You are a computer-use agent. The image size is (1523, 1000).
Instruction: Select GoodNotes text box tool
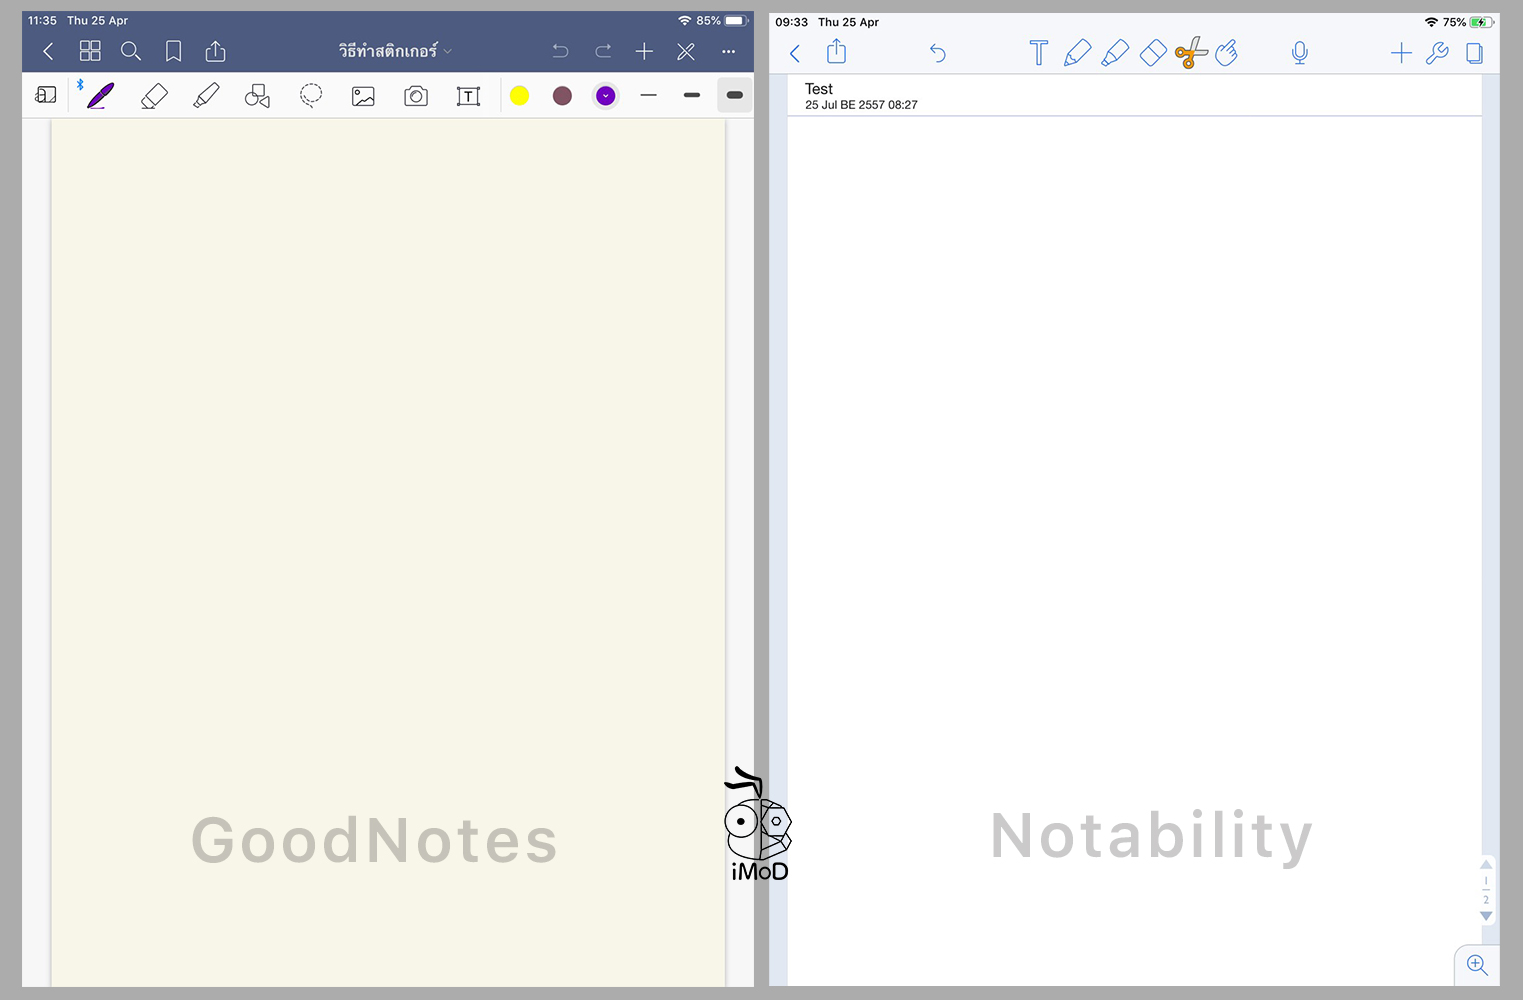coord(468,96)
